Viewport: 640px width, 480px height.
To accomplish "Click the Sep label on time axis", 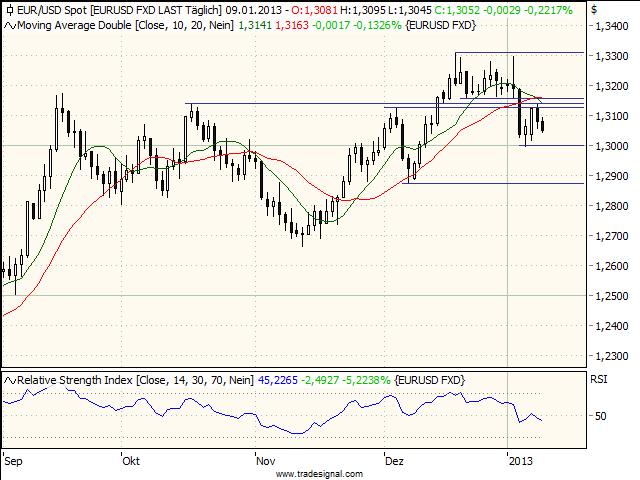I will pyautogui.click(x=13, y=462).
